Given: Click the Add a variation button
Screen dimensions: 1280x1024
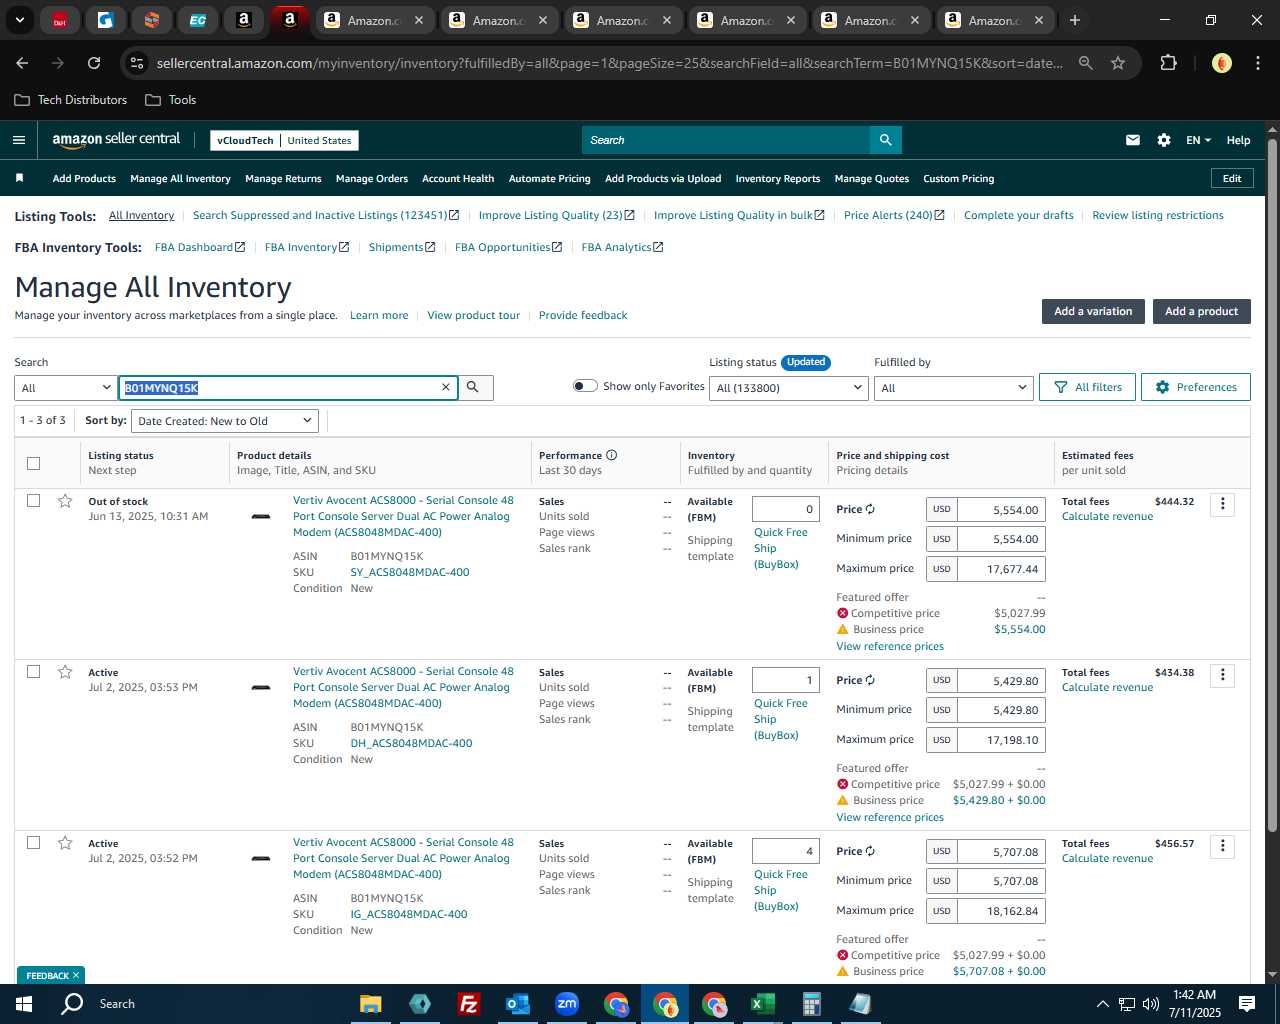Looking at the screenshot, I should click(x=1093, y=311).
